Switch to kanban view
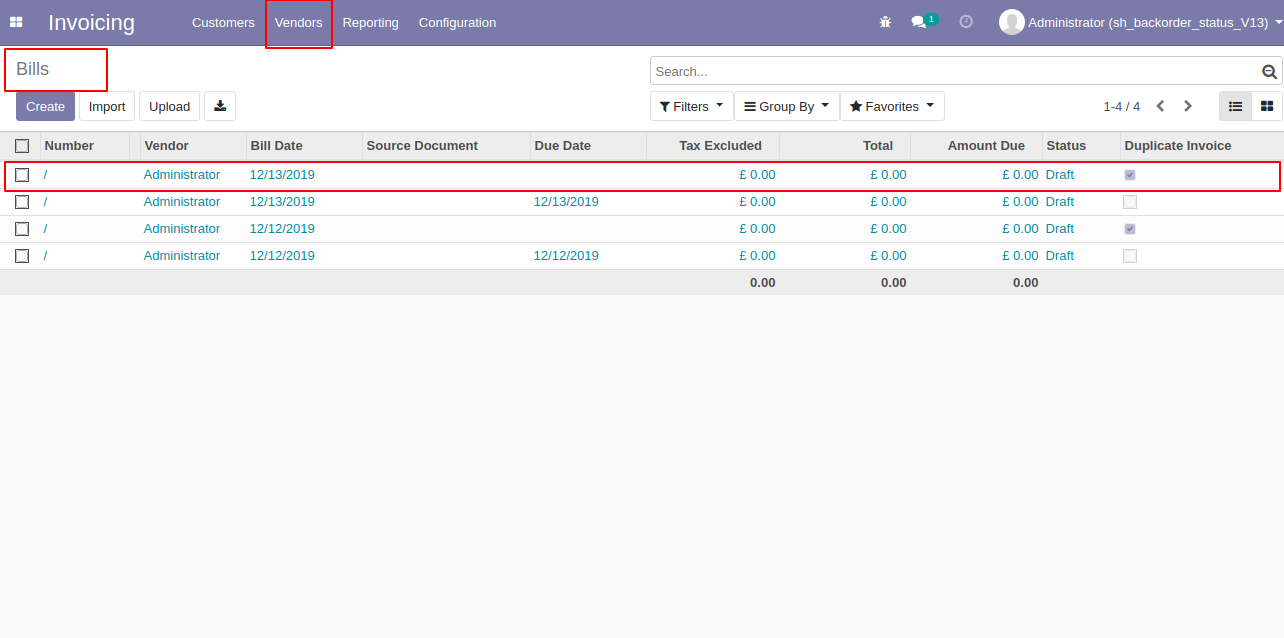Image resolution: width=1284 pixels, height=638 pixels. tap(1267, 106)
